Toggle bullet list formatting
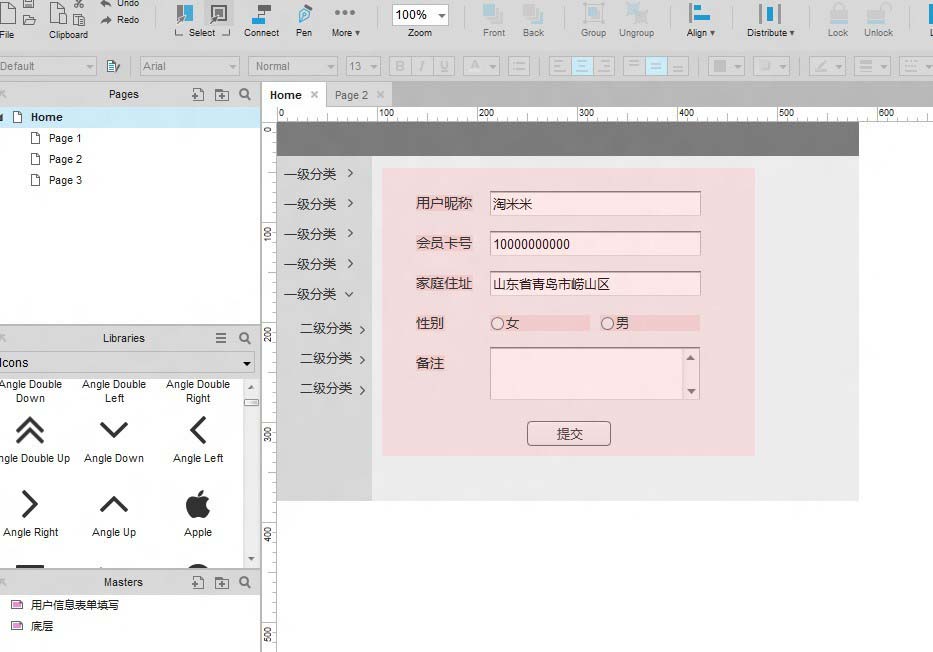Image resolution: width=933 pixels, height=652 pixels. pos(519,66)
